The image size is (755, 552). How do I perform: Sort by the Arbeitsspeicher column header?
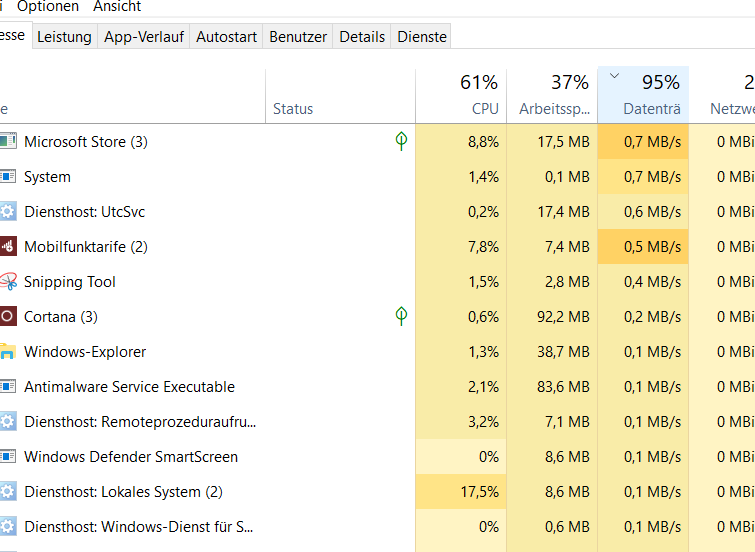(x=552, y=95)
